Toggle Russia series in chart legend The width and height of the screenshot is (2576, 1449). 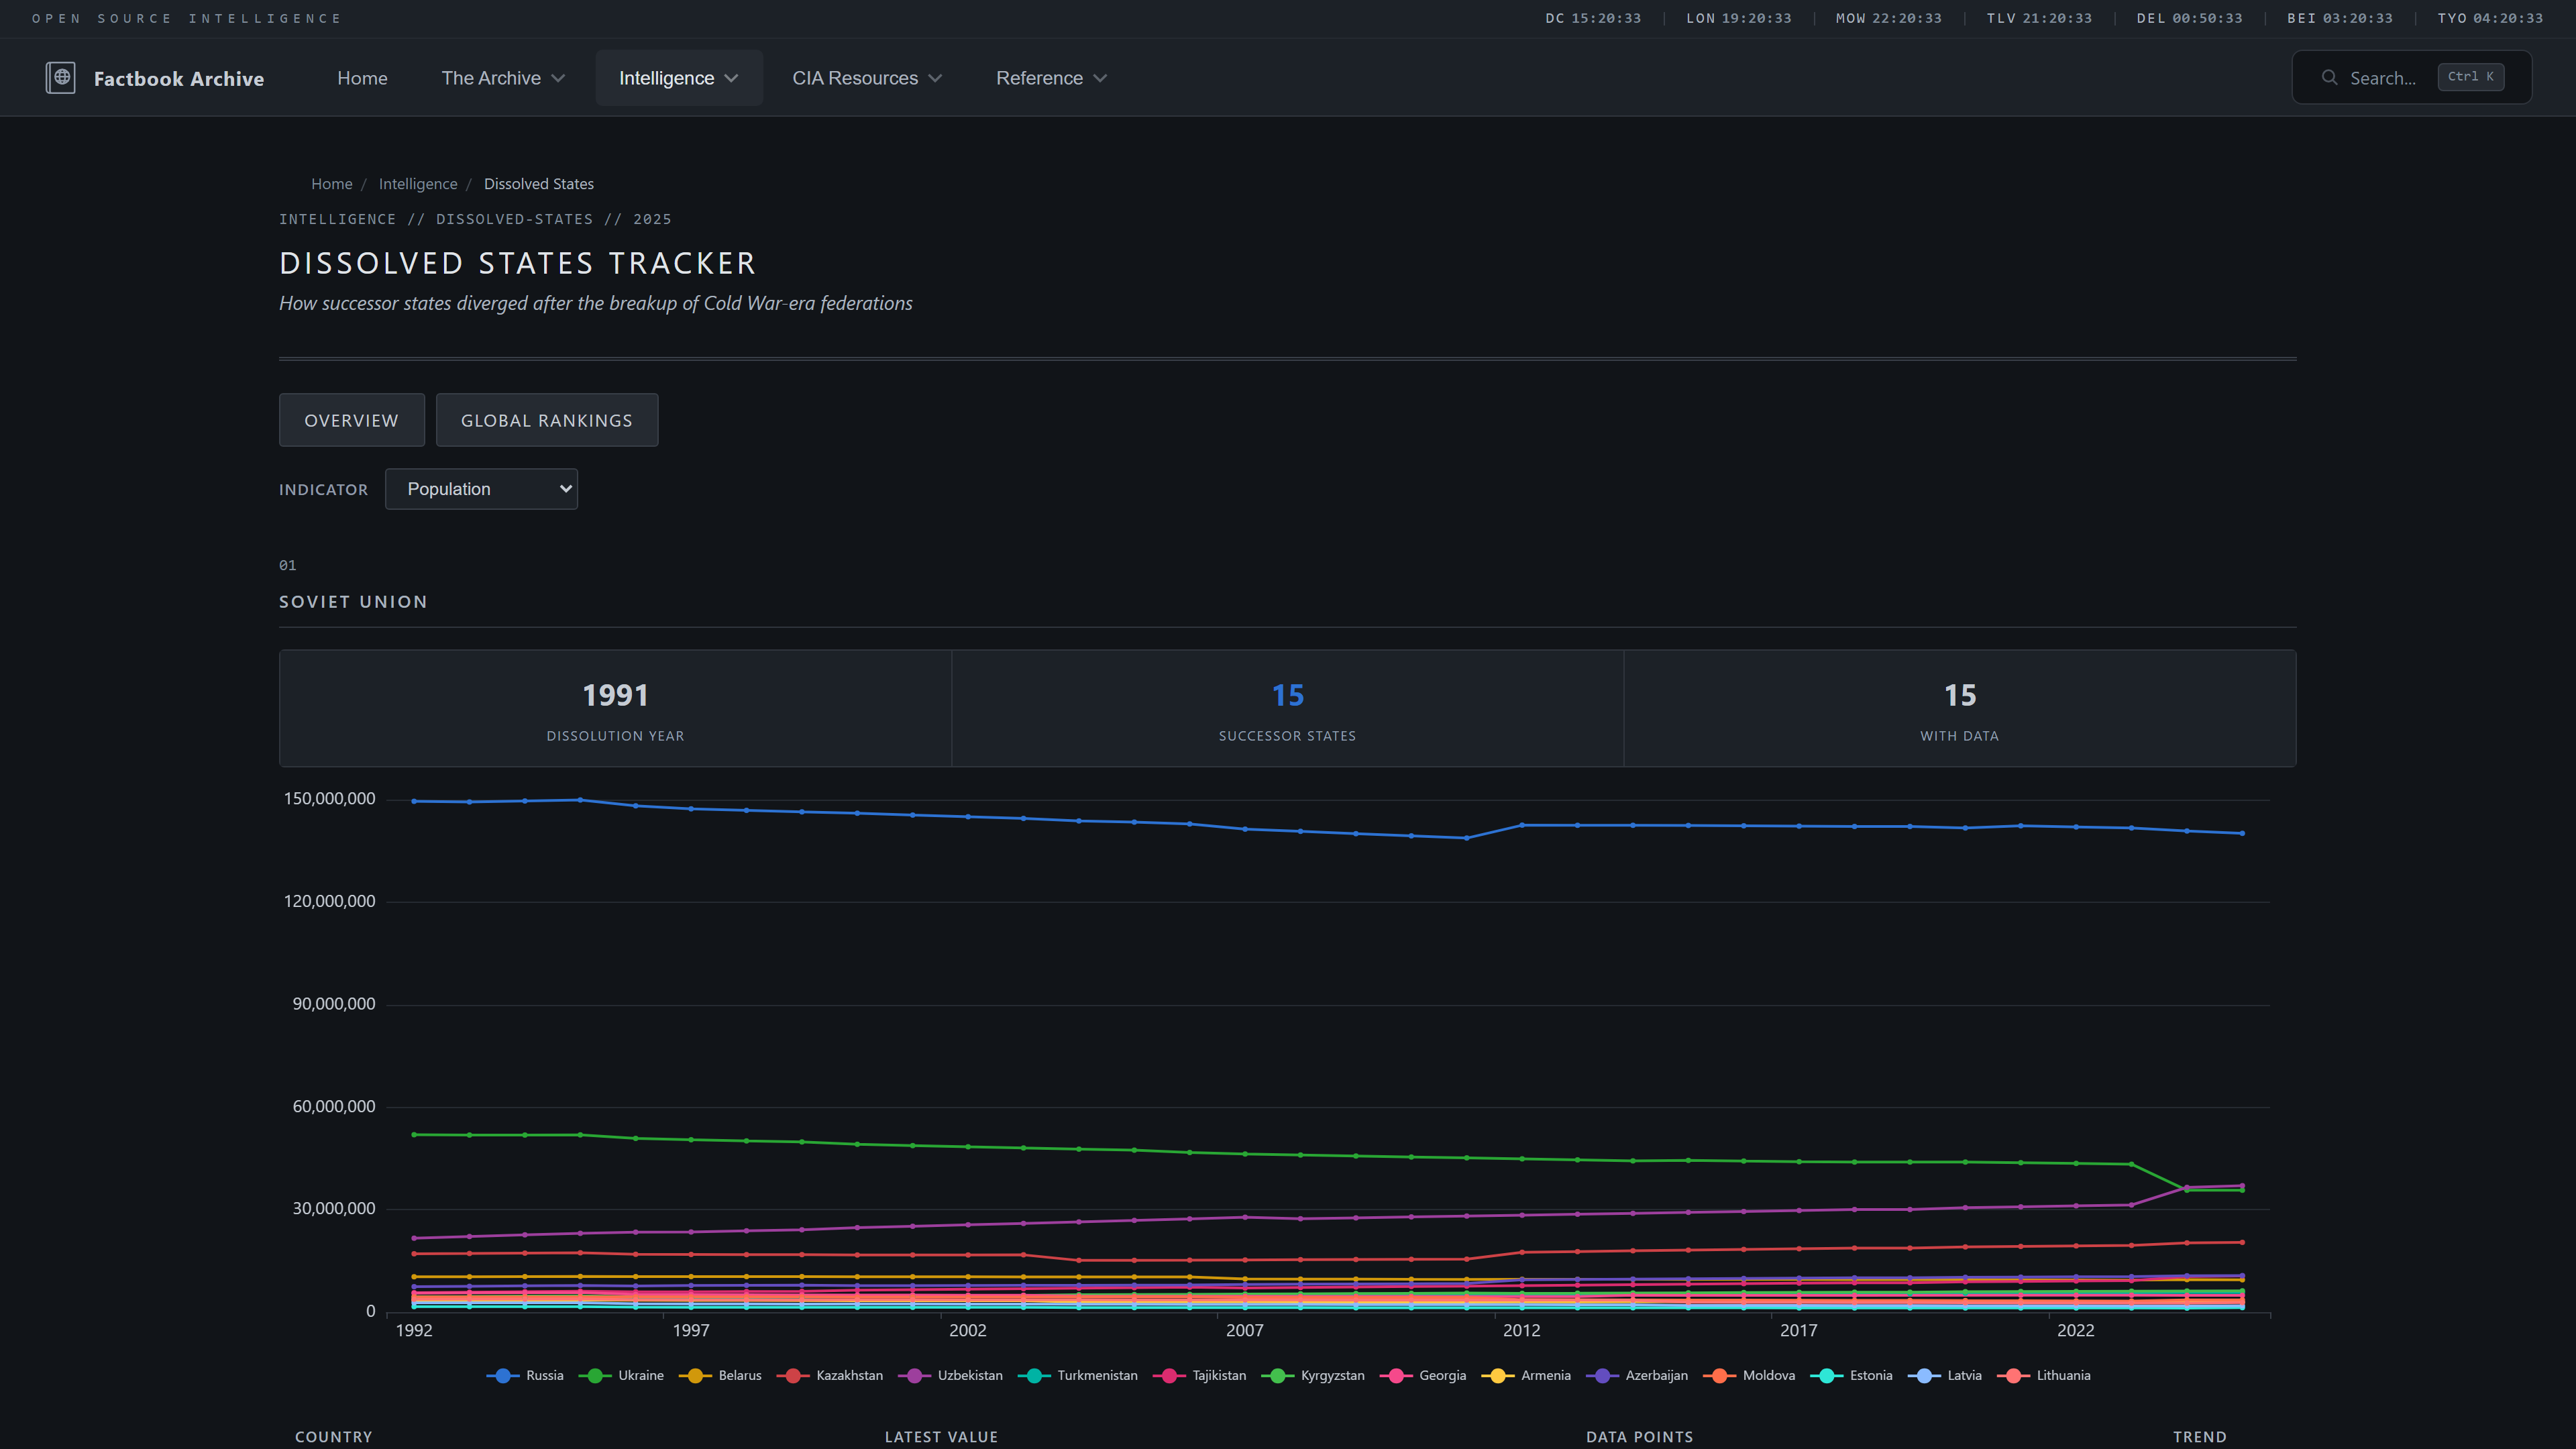click(503, 1376)
